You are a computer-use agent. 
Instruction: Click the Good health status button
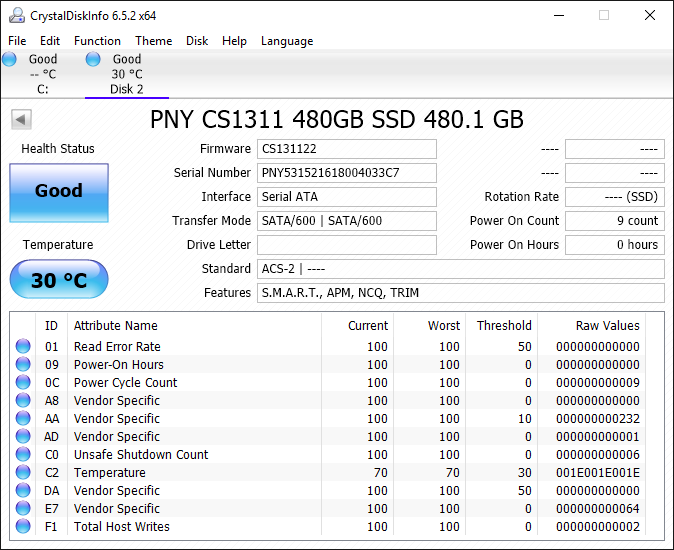(x=59, y=192)
